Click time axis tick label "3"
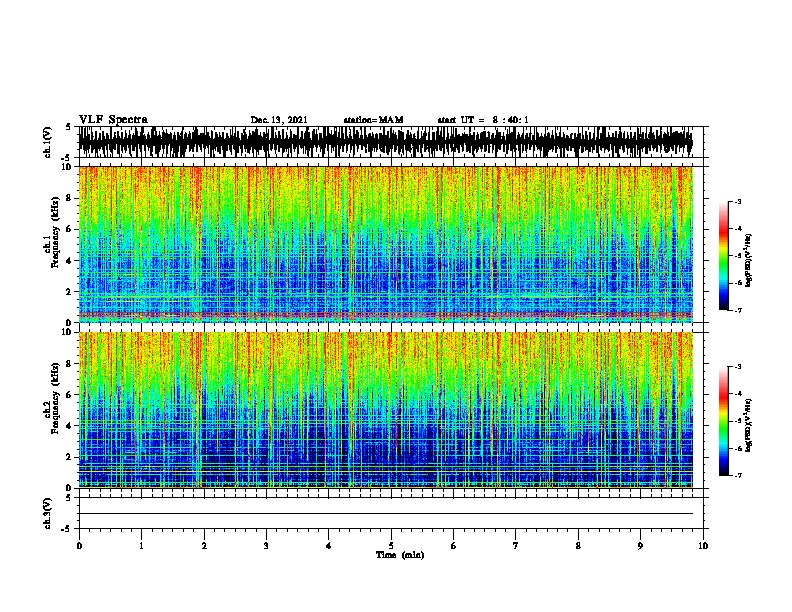The height and width of the screenshot is (612, 792). click(266, 546)
